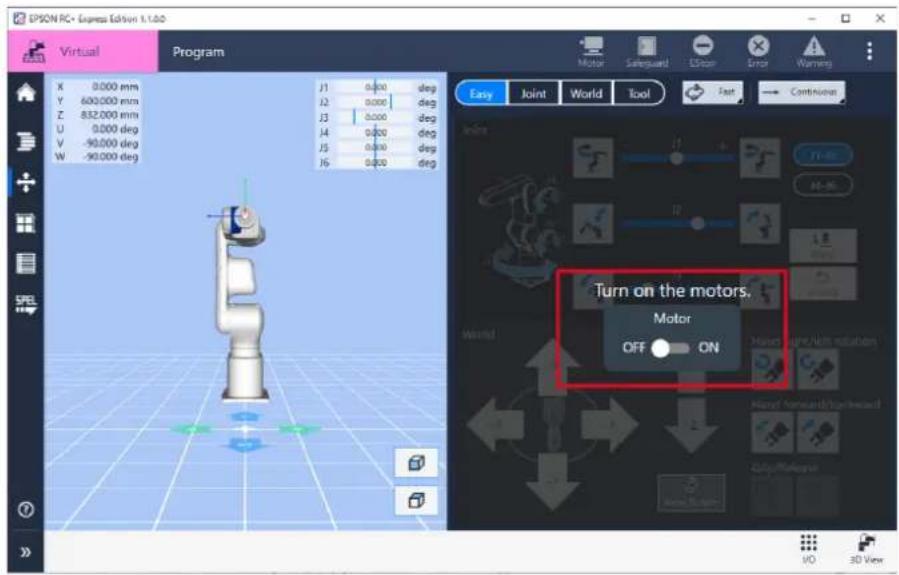Click the J3 angle value field
899x575 pixels.
[375, 117]
